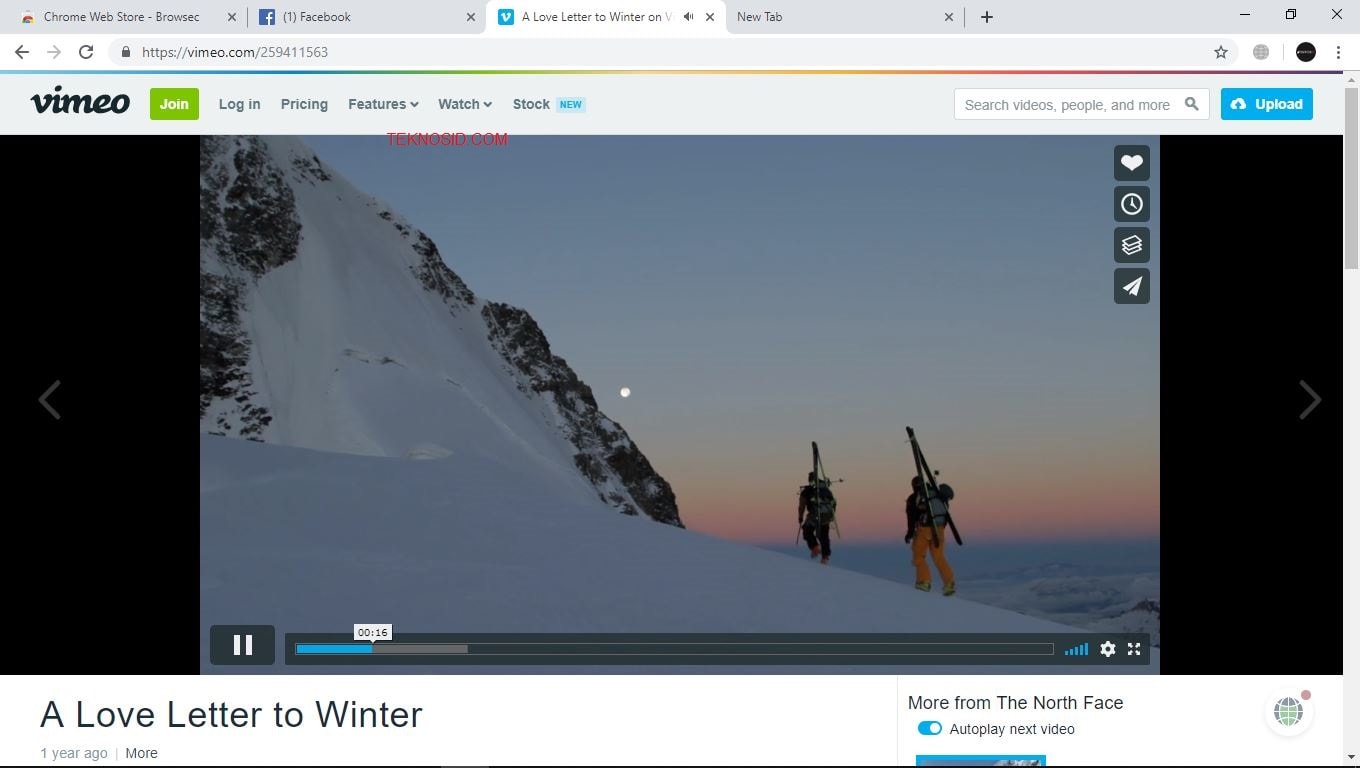Open the Pricing page link
Viewport: 1360px width, 768px height.
304,104
